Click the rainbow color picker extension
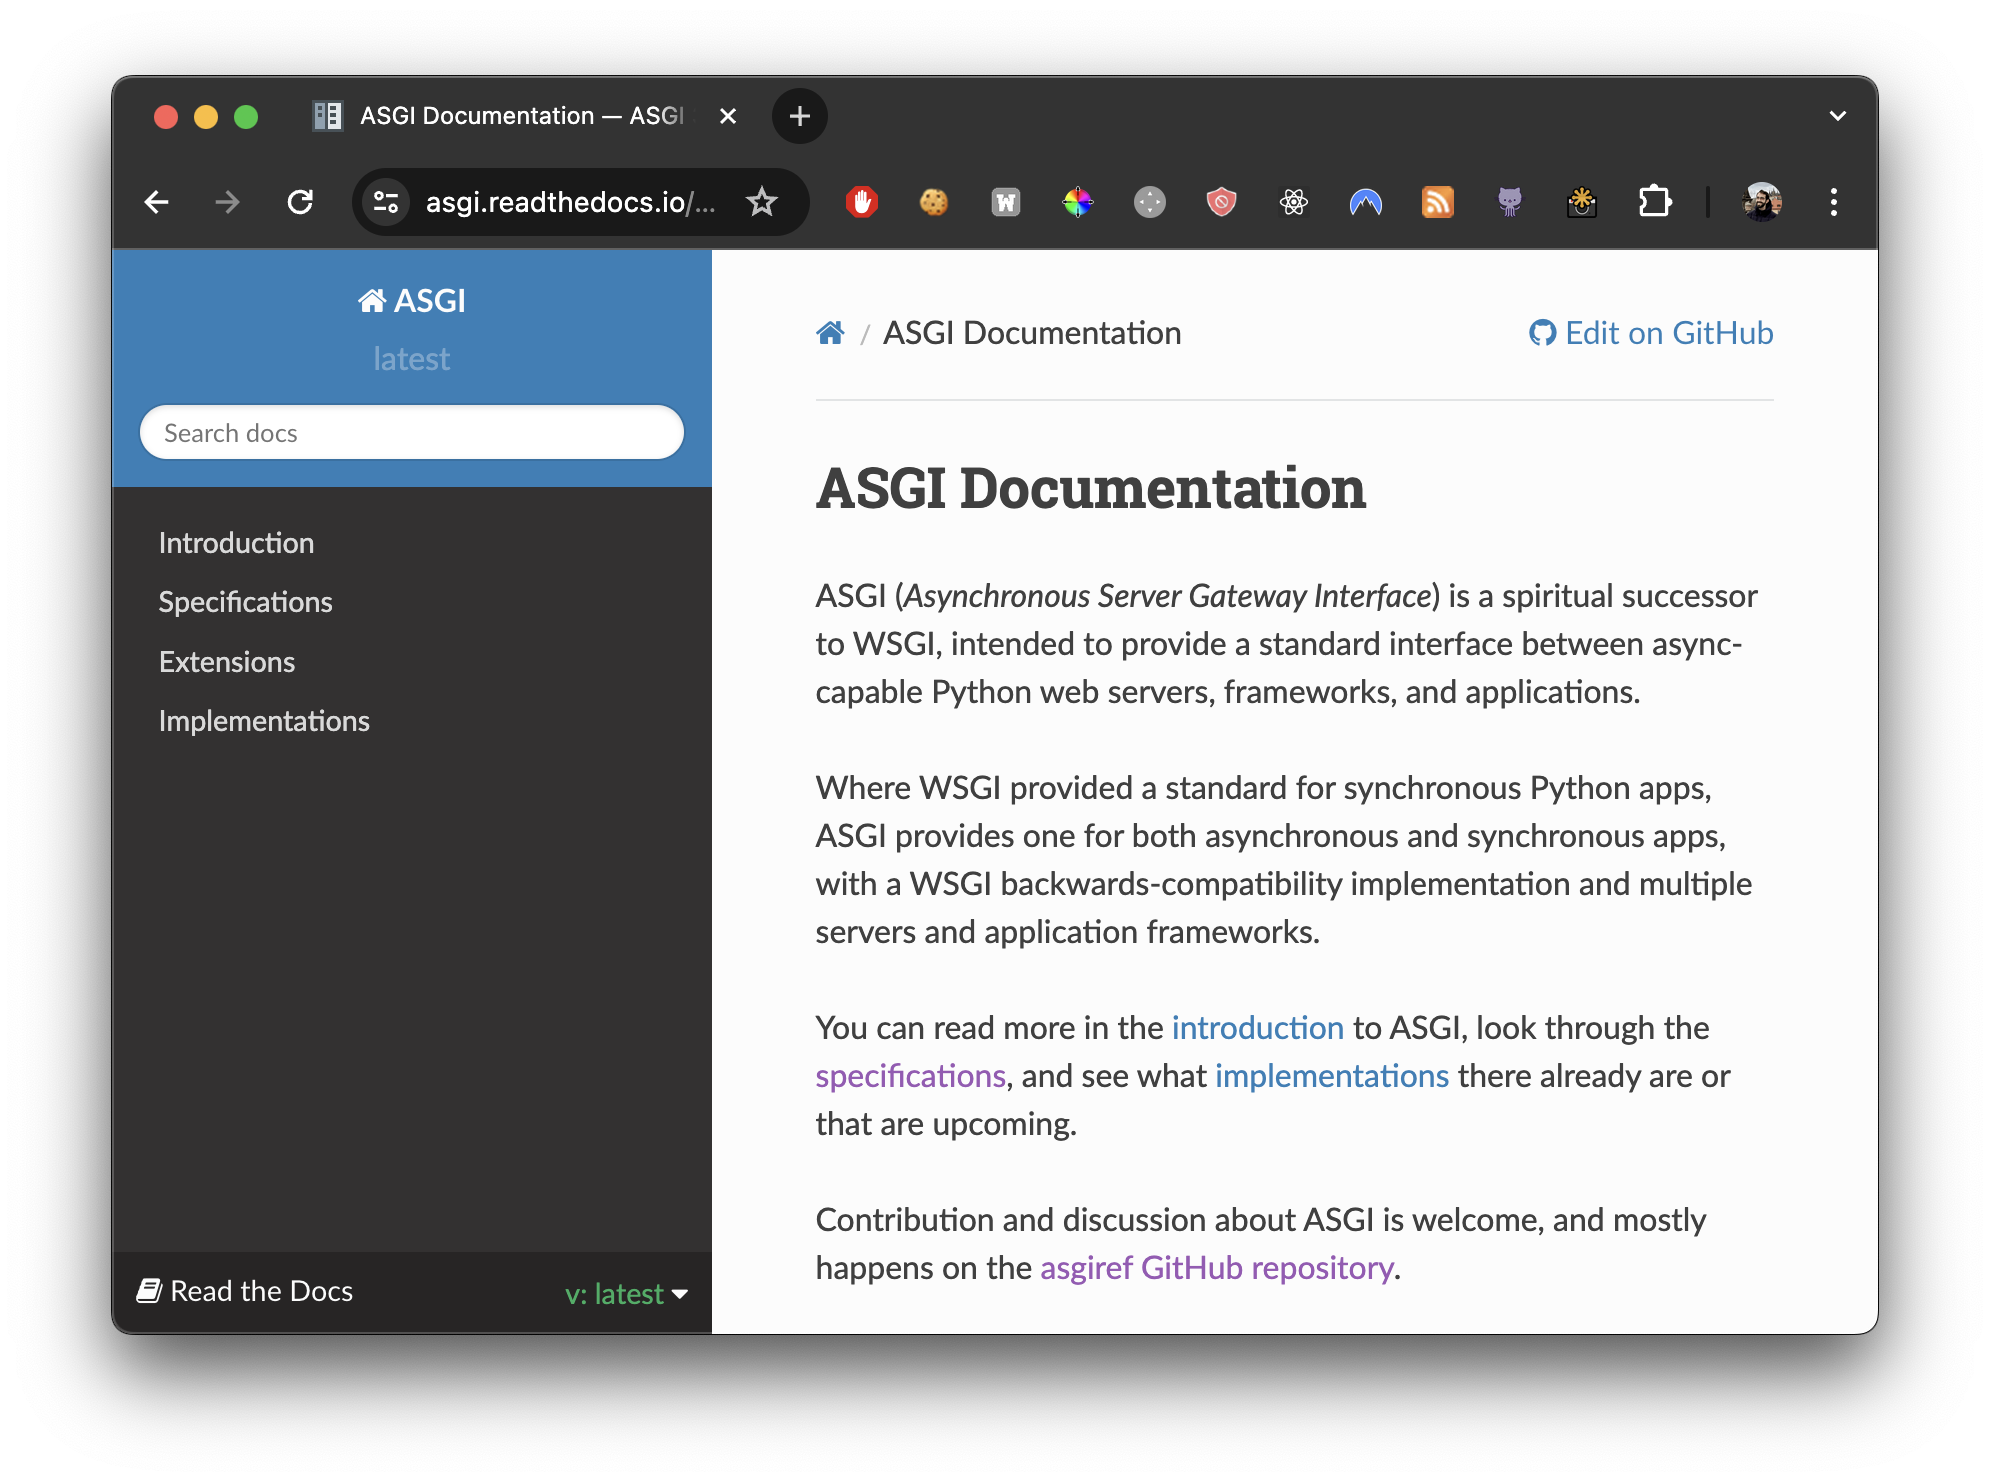Viewport: 1990px width, 1482px height. click(1077, 202)
